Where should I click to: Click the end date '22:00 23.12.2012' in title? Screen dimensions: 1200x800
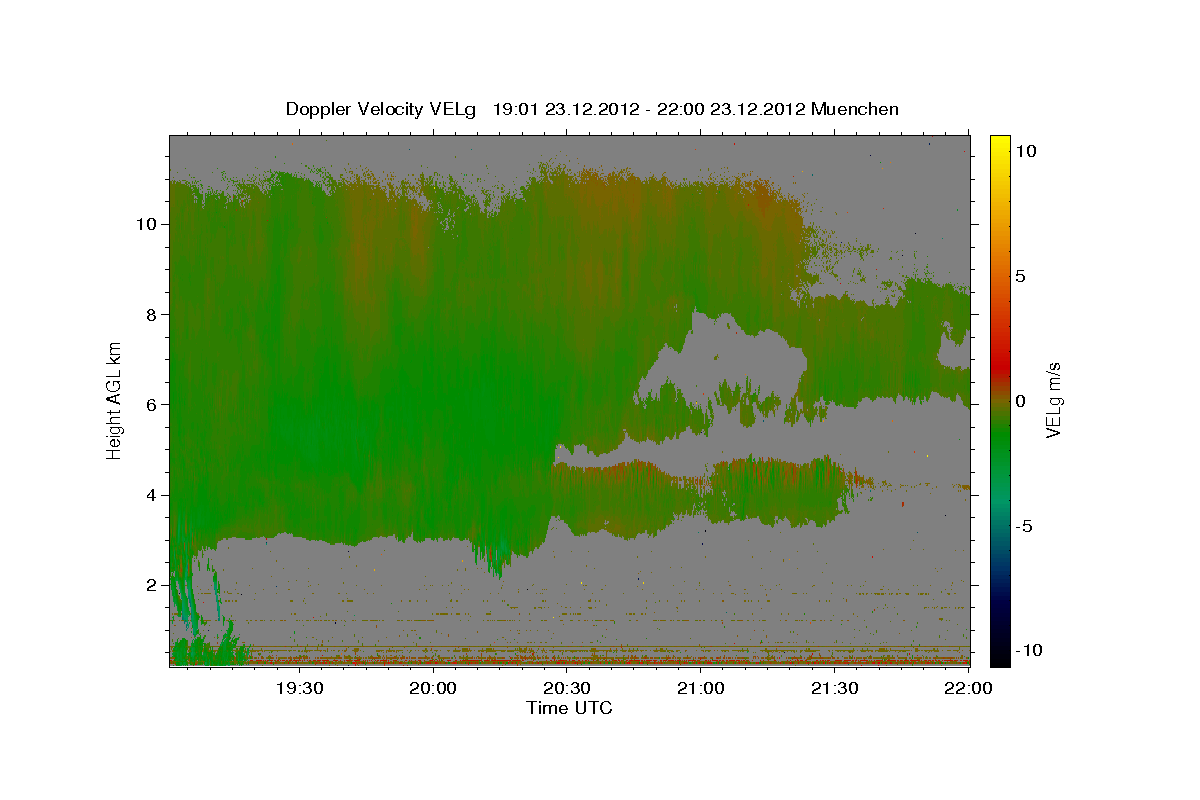[x=729, y=109]
